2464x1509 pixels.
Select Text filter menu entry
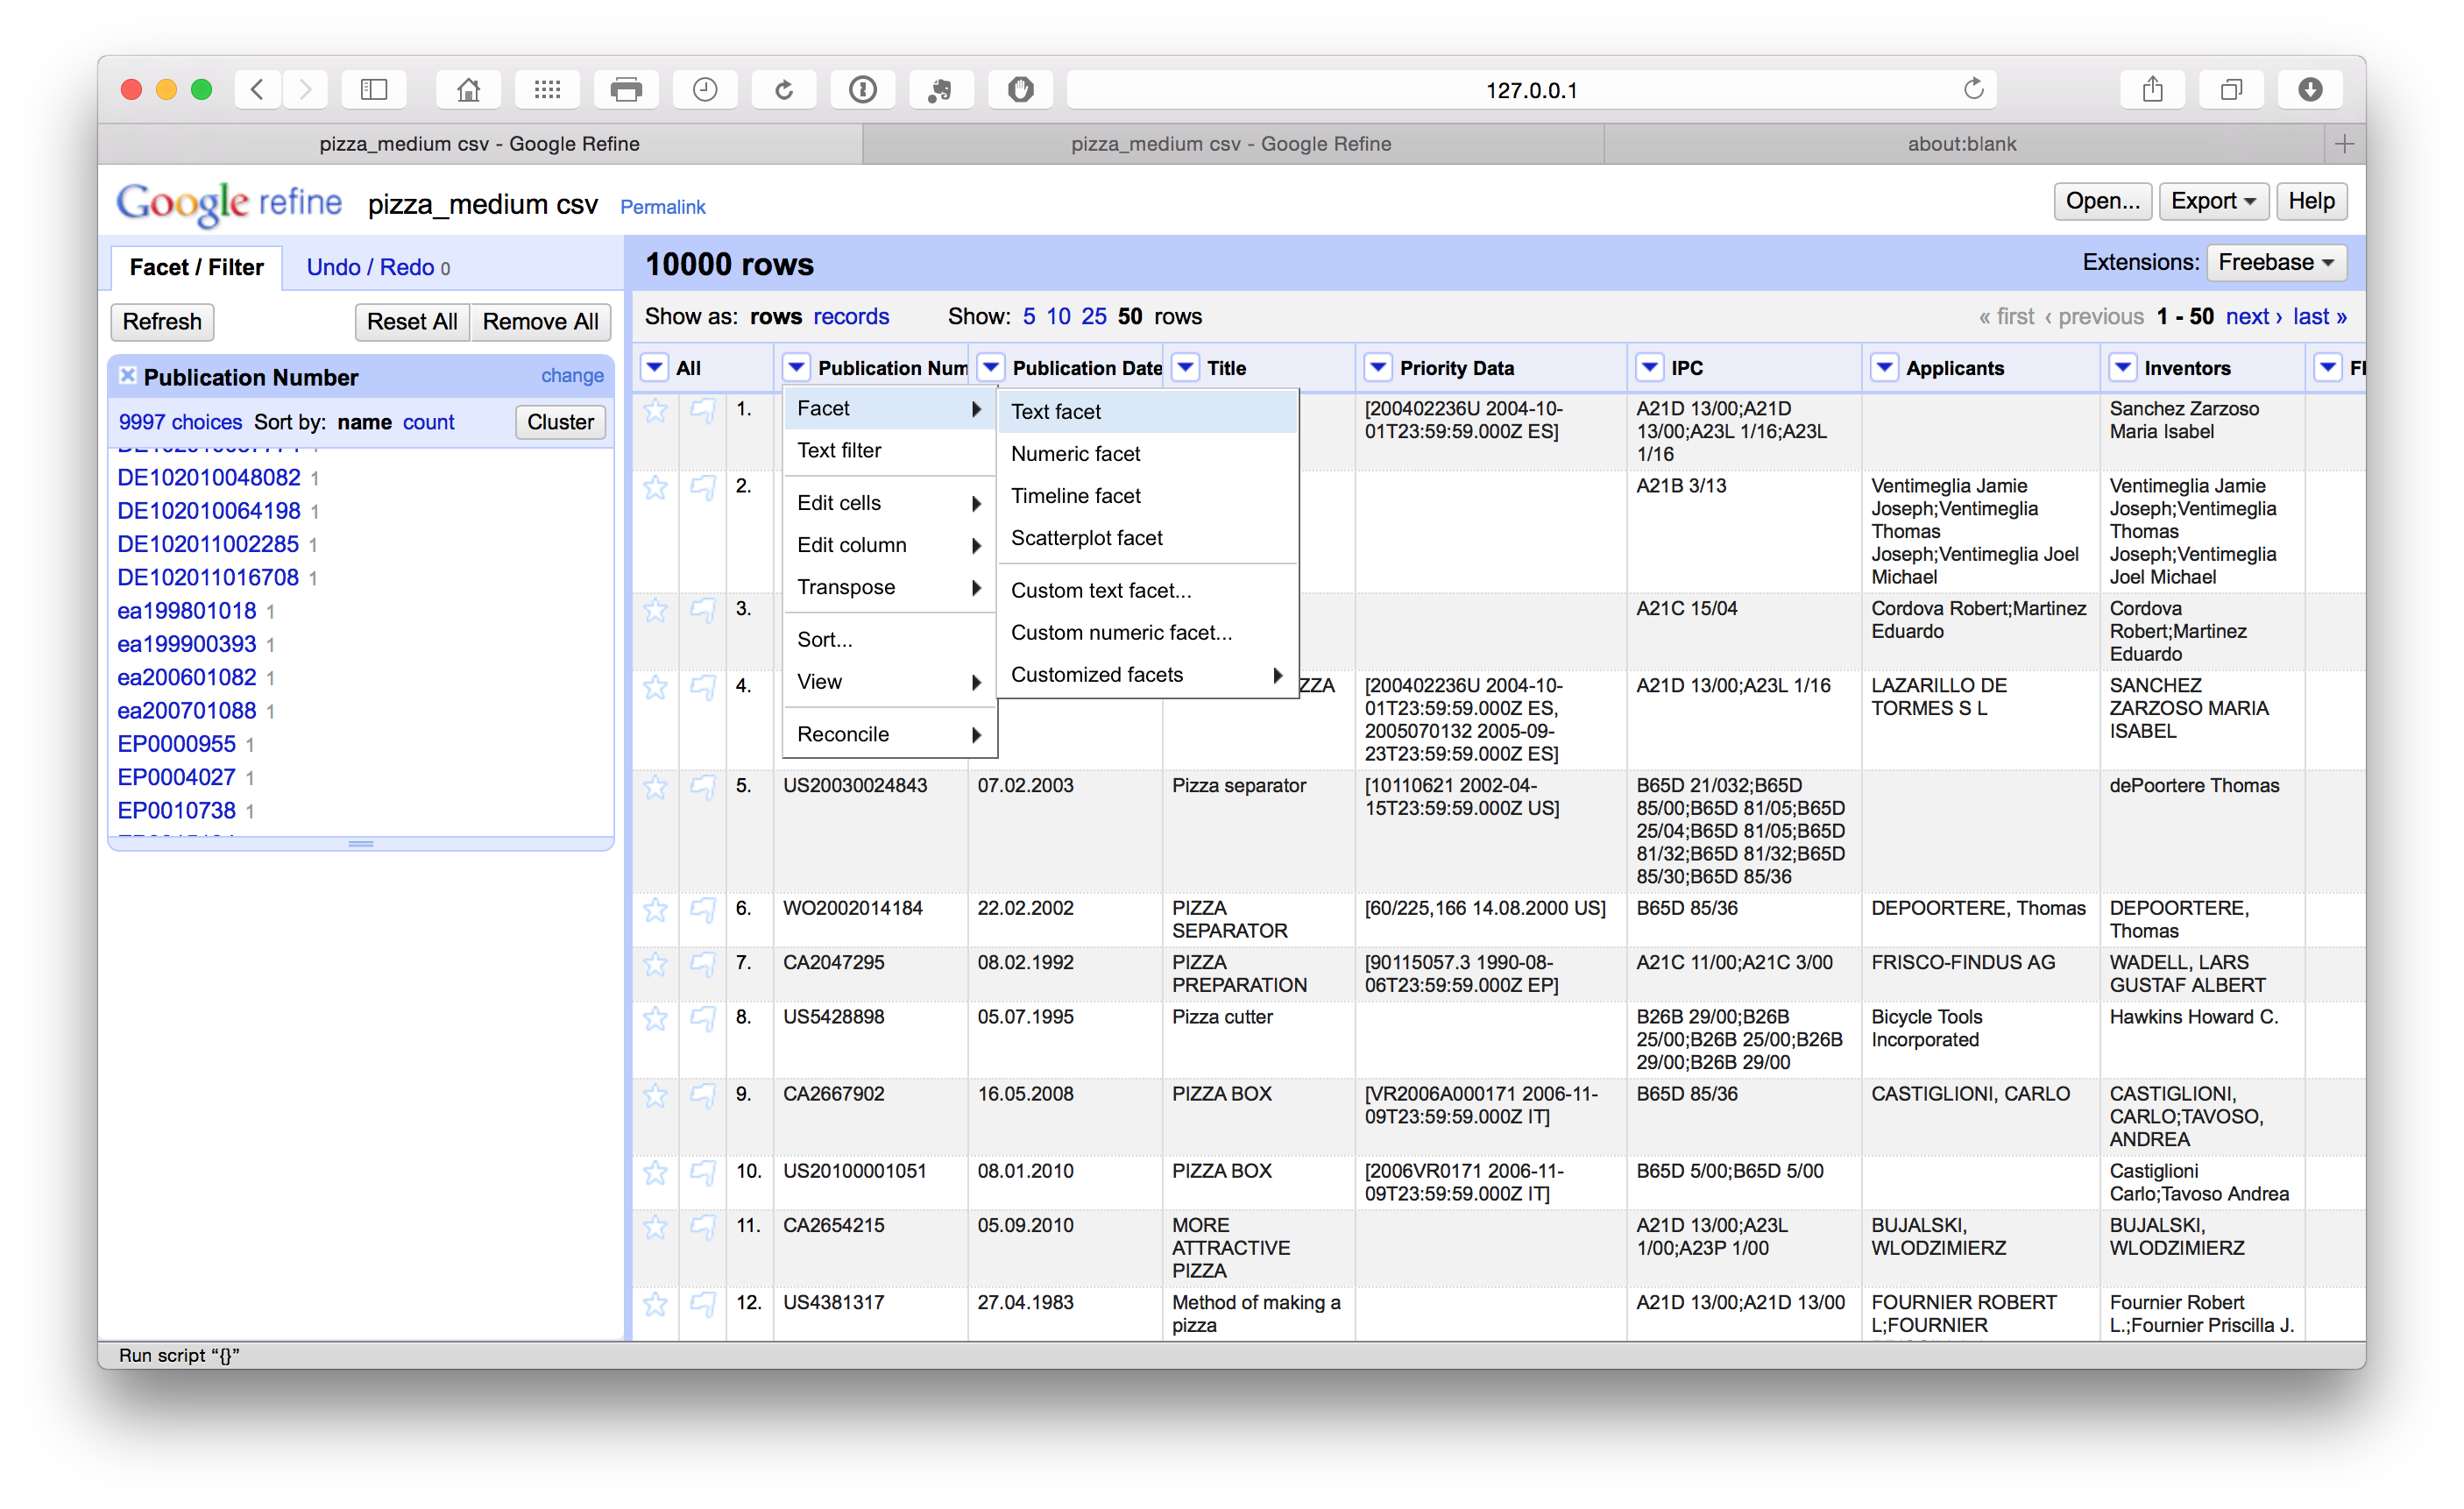890,450
